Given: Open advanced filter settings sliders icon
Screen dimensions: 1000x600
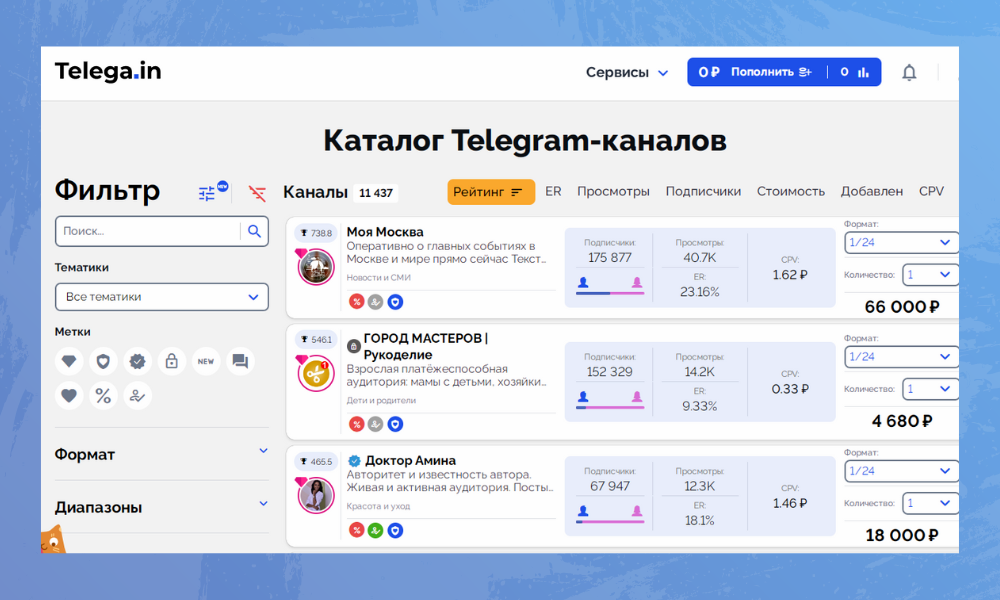Looking at the screenshot, I should point(208,193).
